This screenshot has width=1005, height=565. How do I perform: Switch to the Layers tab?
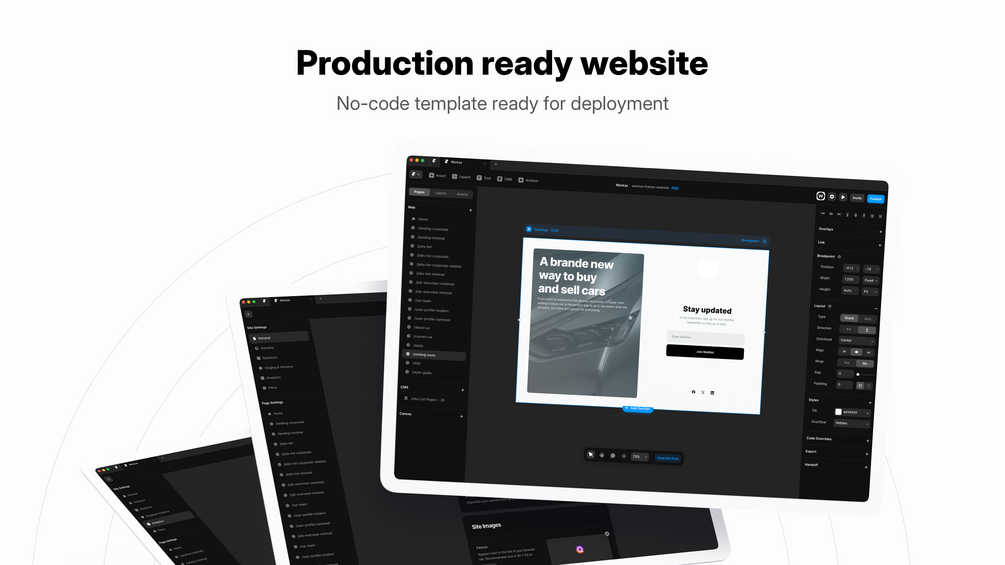click(440, 193)
